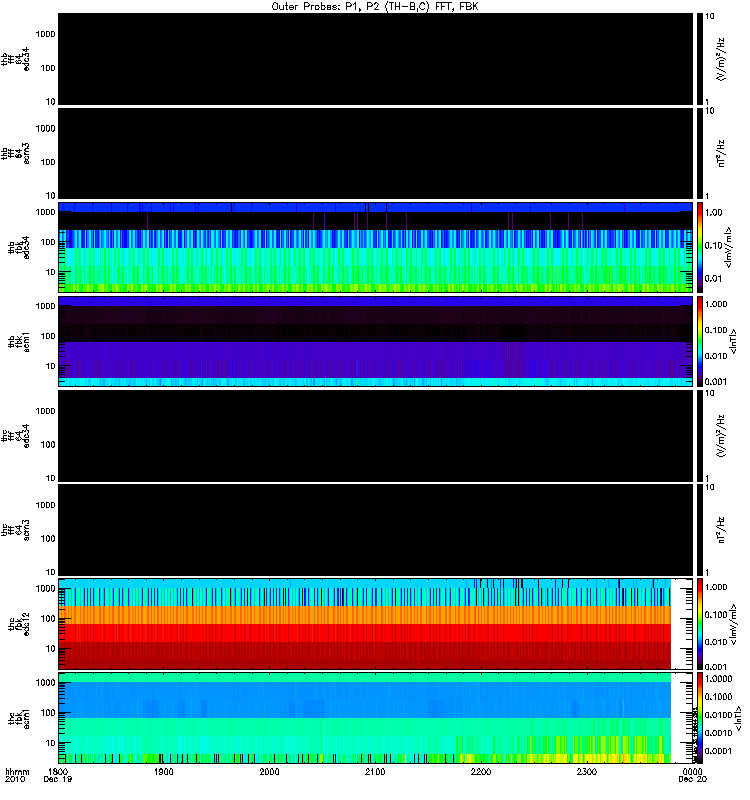Screen dimensions: 750x800
Task: Click the 1900 time axis tick label
Action: (164, 772)
